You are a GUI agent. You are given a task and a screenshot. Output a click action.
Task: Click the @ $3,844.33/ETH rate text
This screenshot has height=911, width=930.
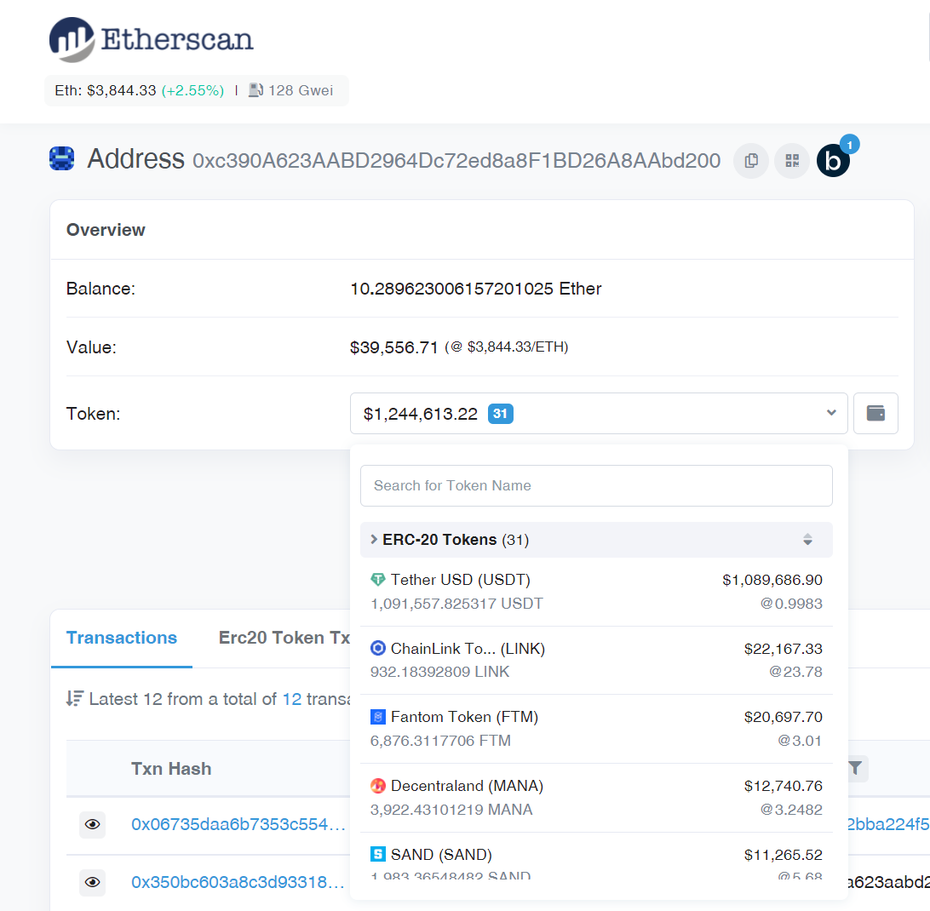coord(507,347)
